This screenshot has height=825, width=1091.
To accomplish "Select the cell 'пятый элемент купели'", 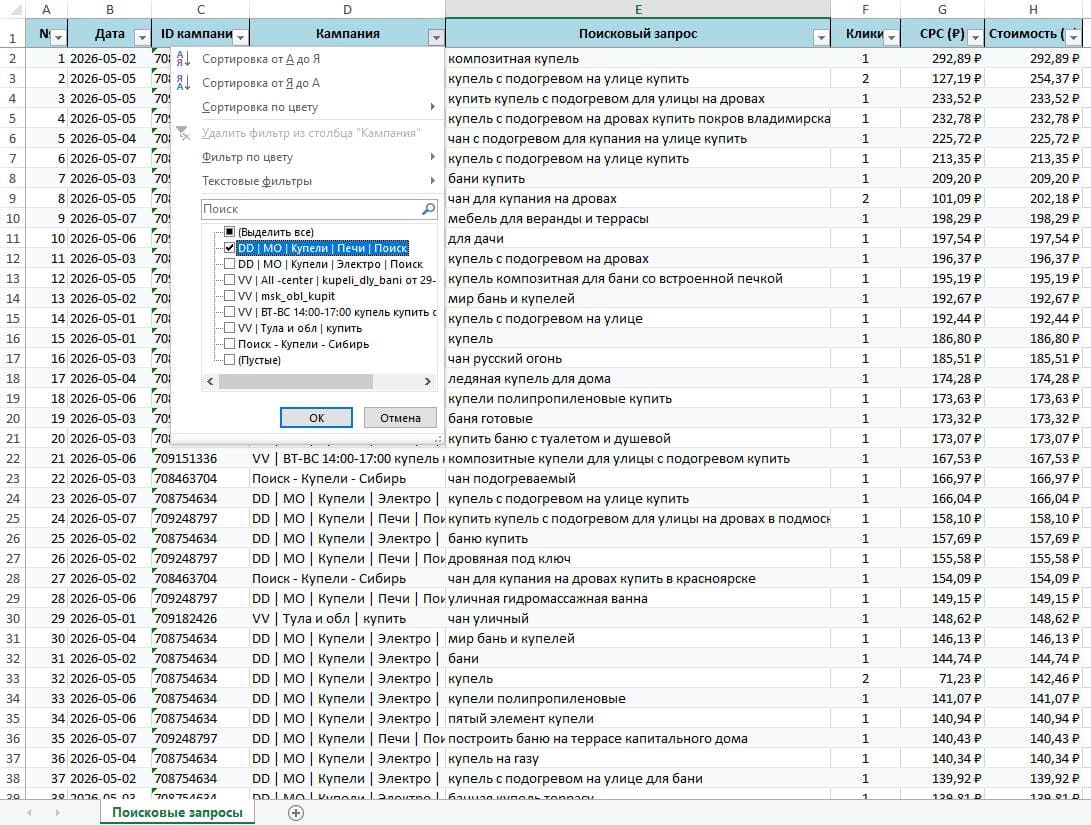I will click(638, 718).
